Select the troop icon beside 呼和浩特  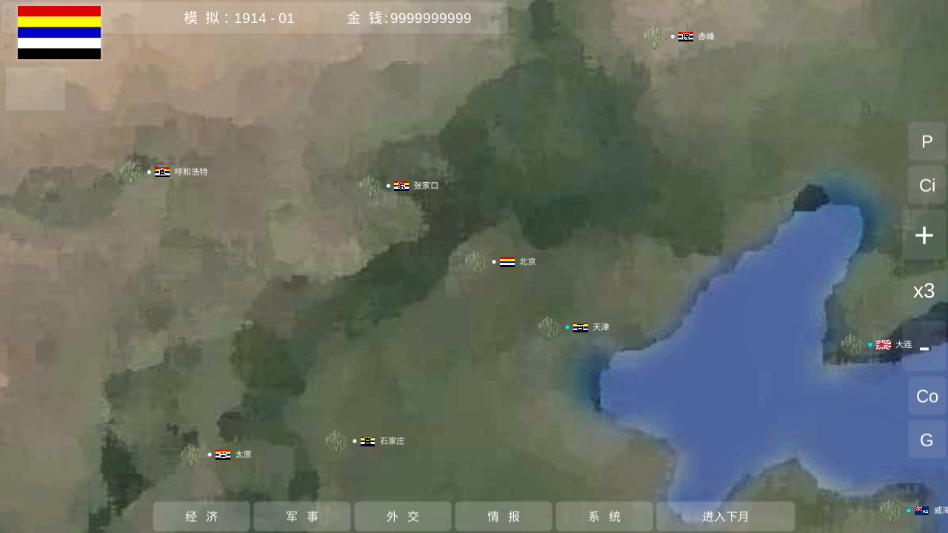tap(131, 172)
